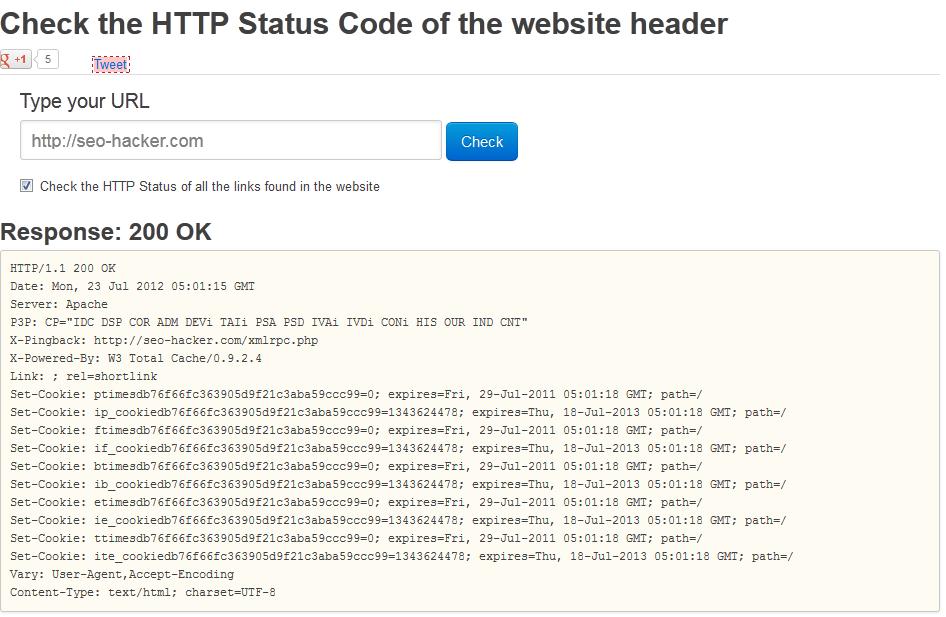
Task: Click the +1 count bubble showing 5
Action: tap(47, 60)
